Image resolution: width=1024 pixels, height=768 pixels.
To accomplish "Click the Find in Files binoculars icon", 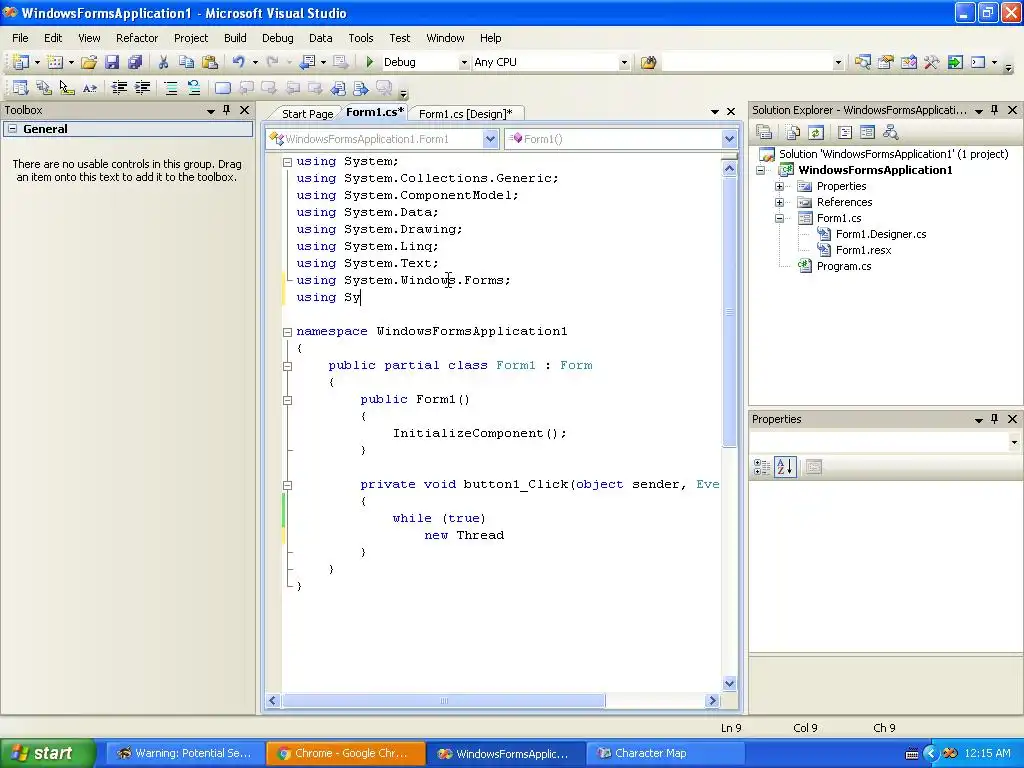I will pyautogui.click(x=648, y=62).
